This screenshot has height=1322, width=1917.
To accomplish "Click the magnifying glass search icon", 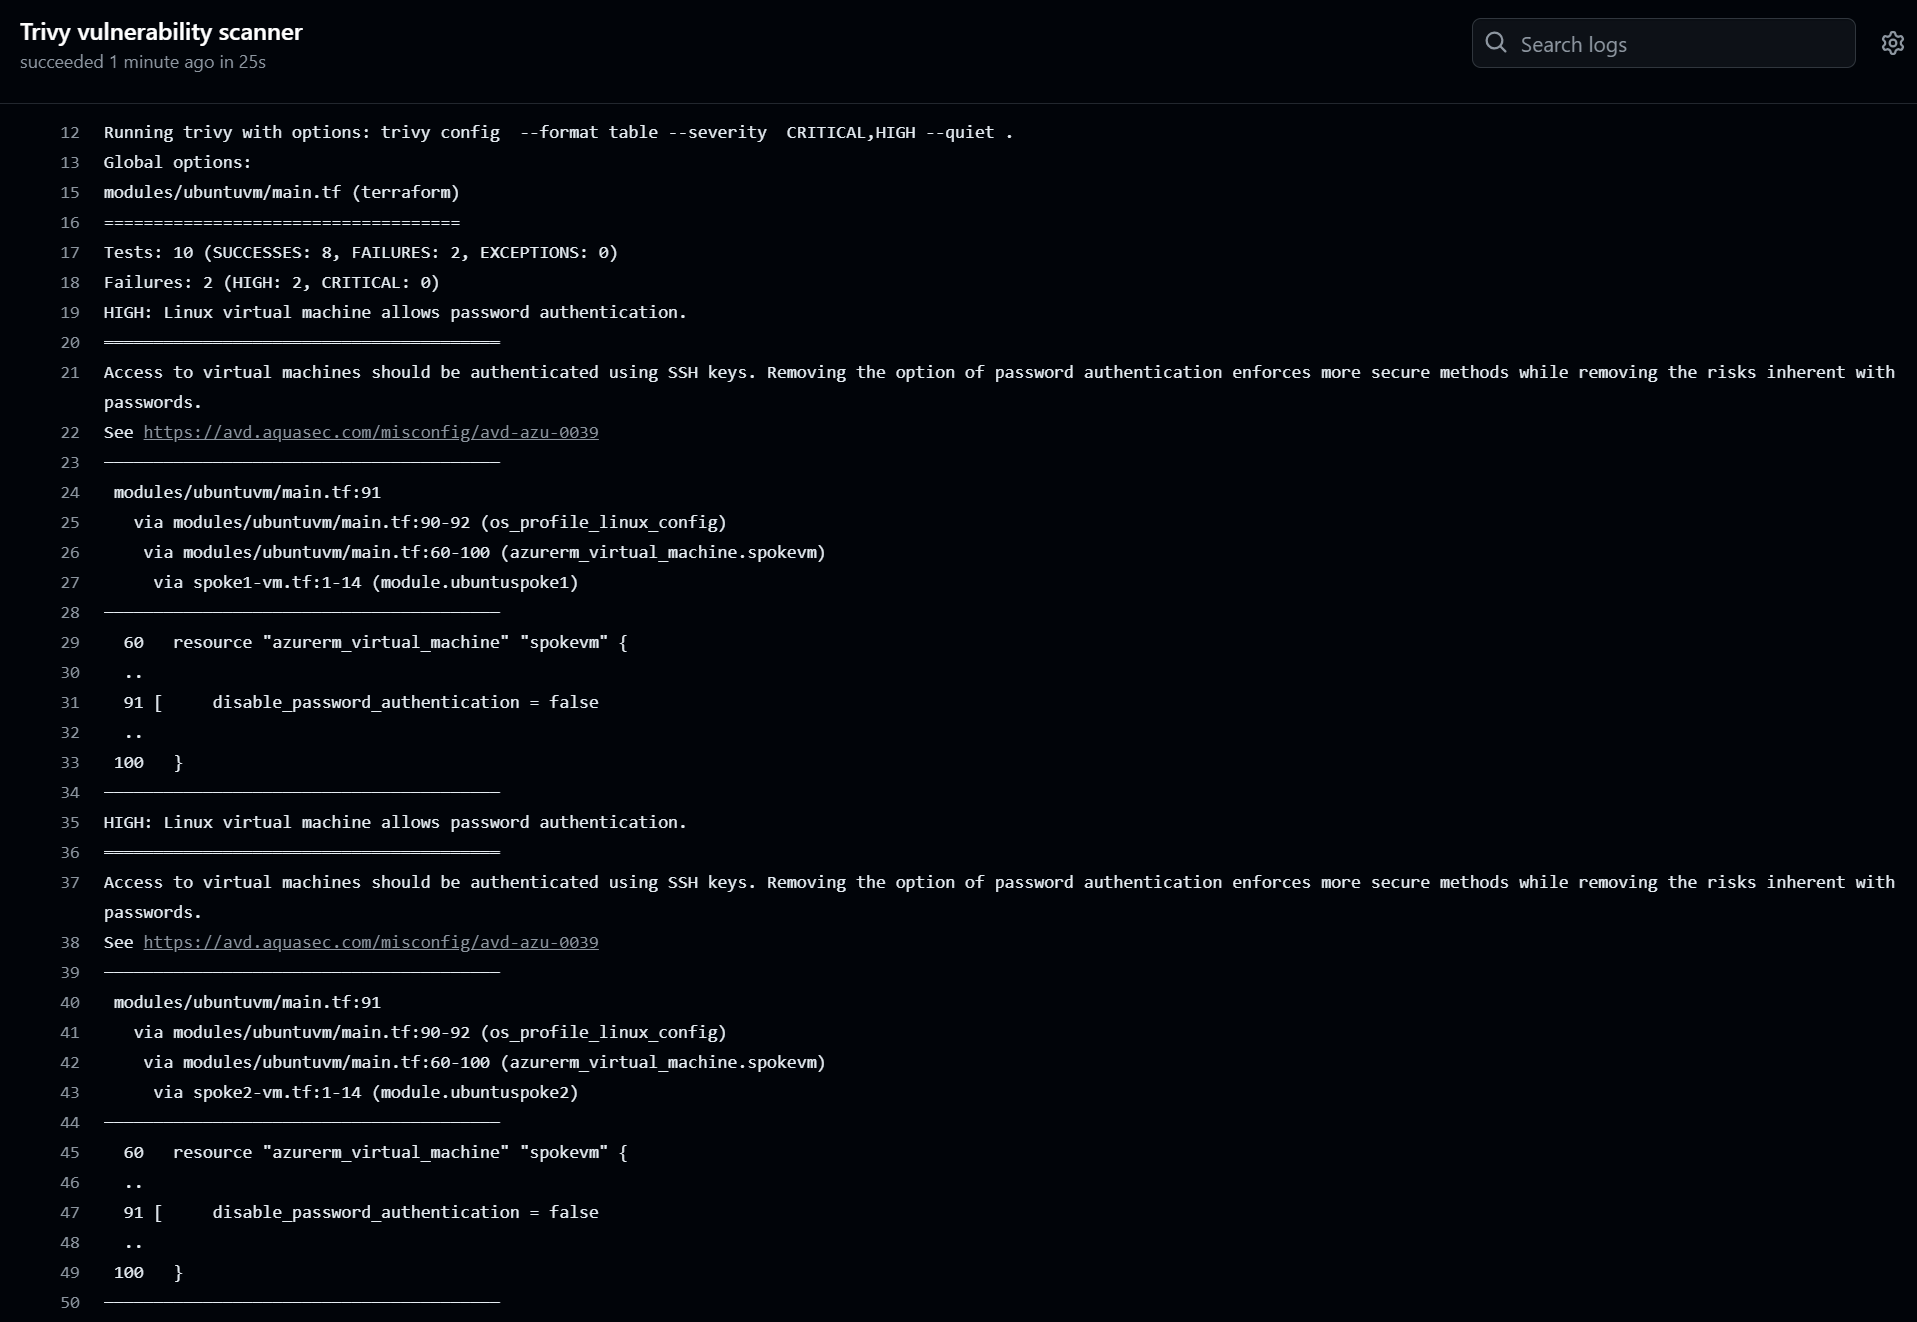I will pyautogui.click(x=1496, y=43).
